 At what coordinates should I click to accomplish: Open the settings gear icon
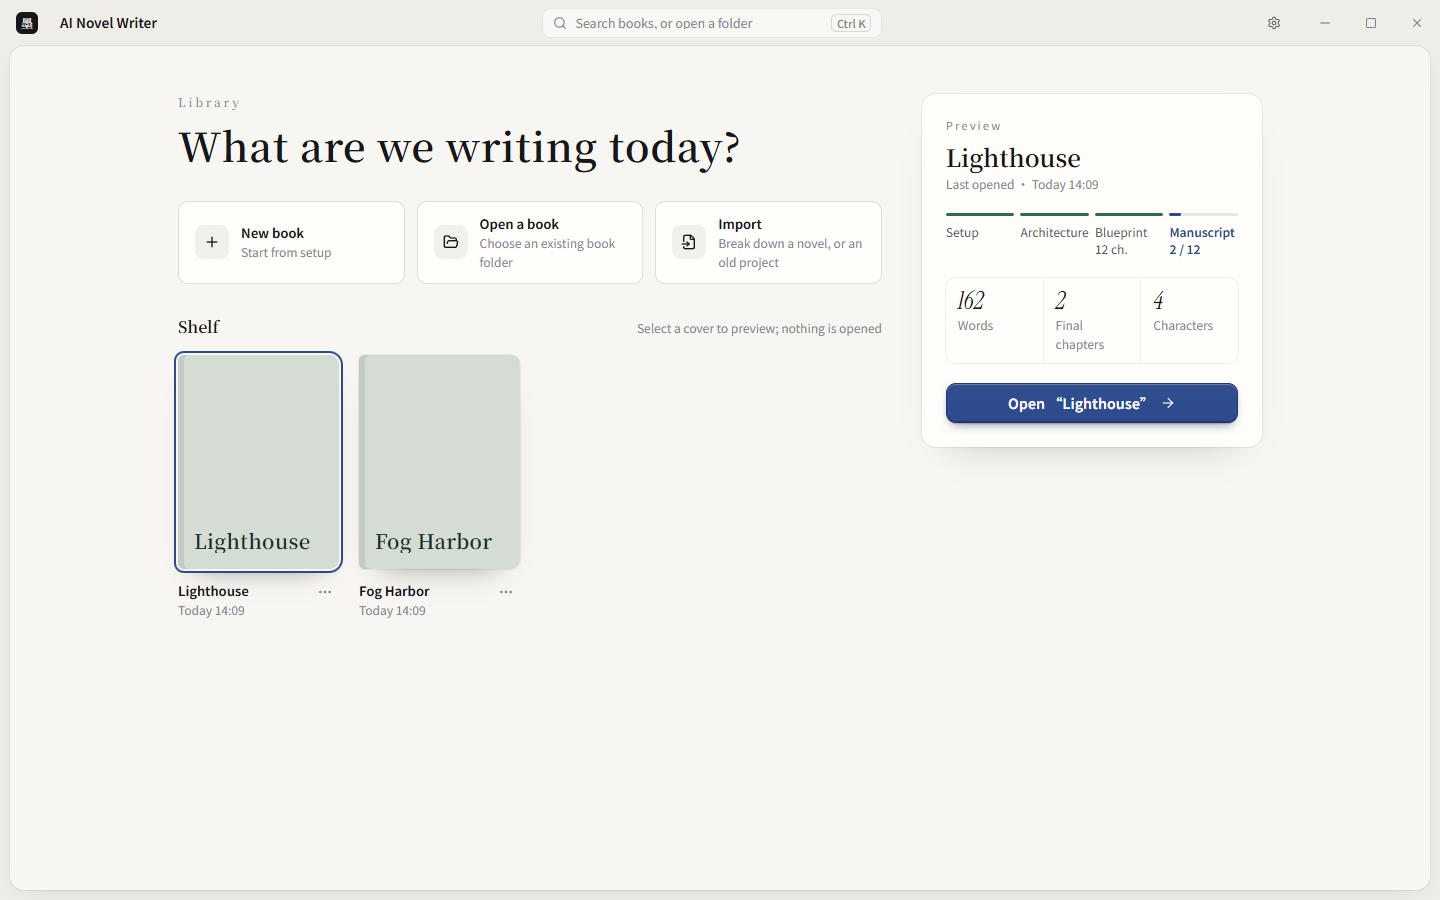[1274, 23]
